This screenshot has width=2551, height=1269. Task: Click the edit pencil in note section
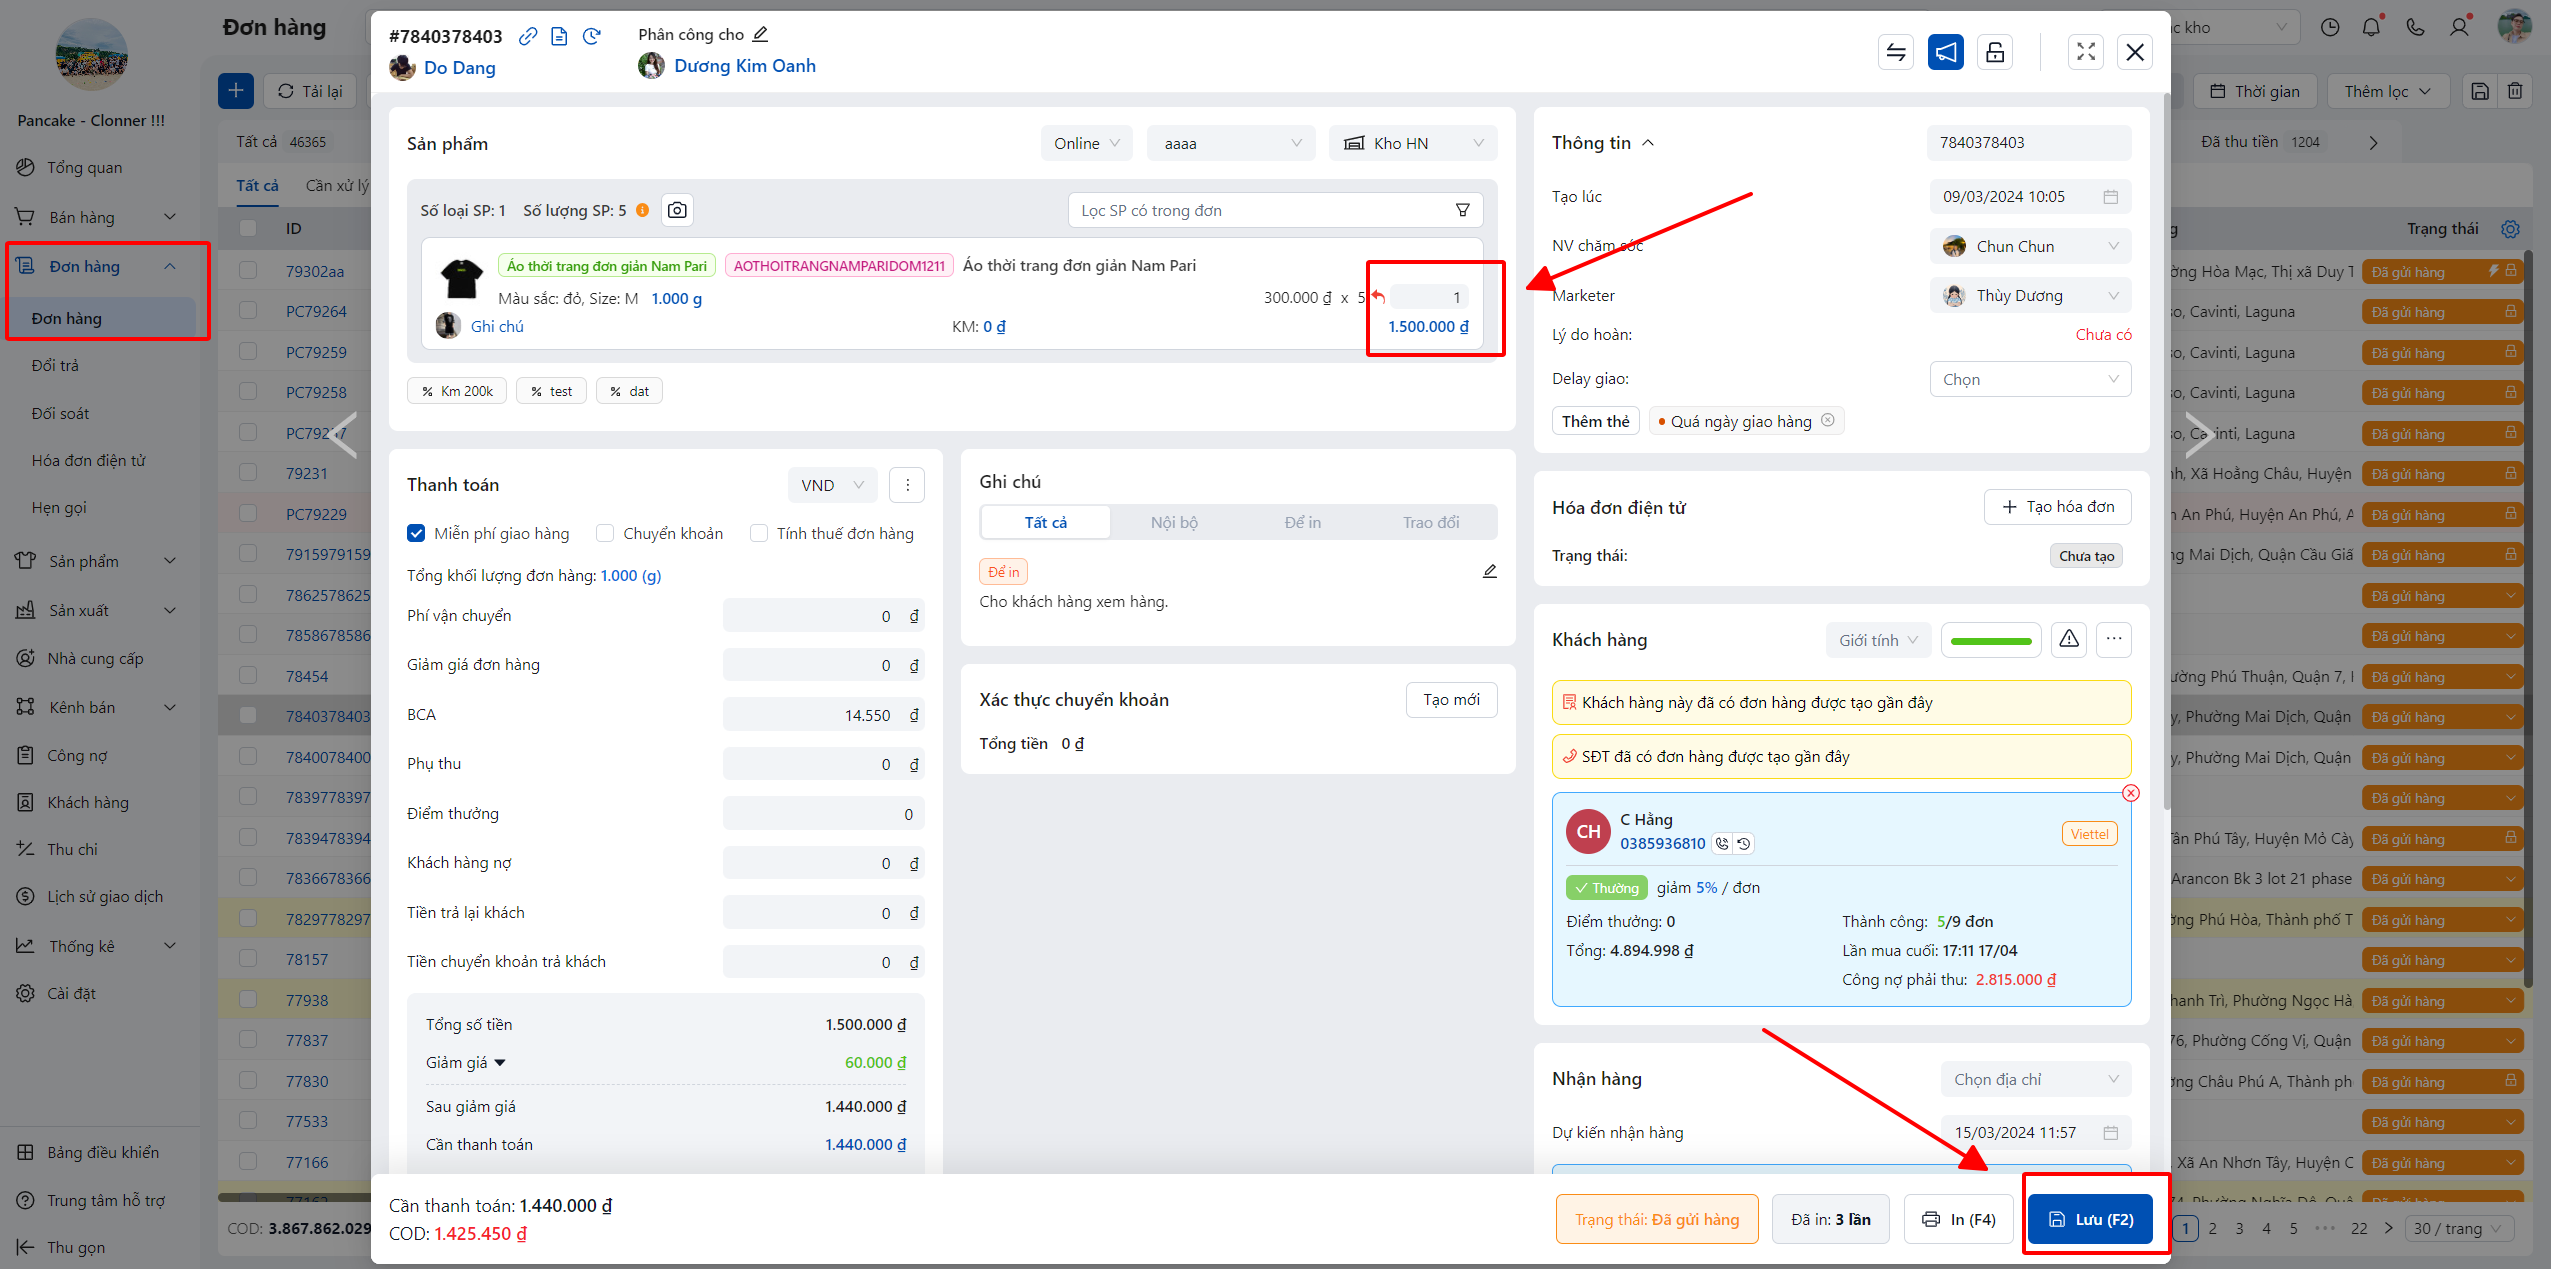click(x=1489, y=571)
